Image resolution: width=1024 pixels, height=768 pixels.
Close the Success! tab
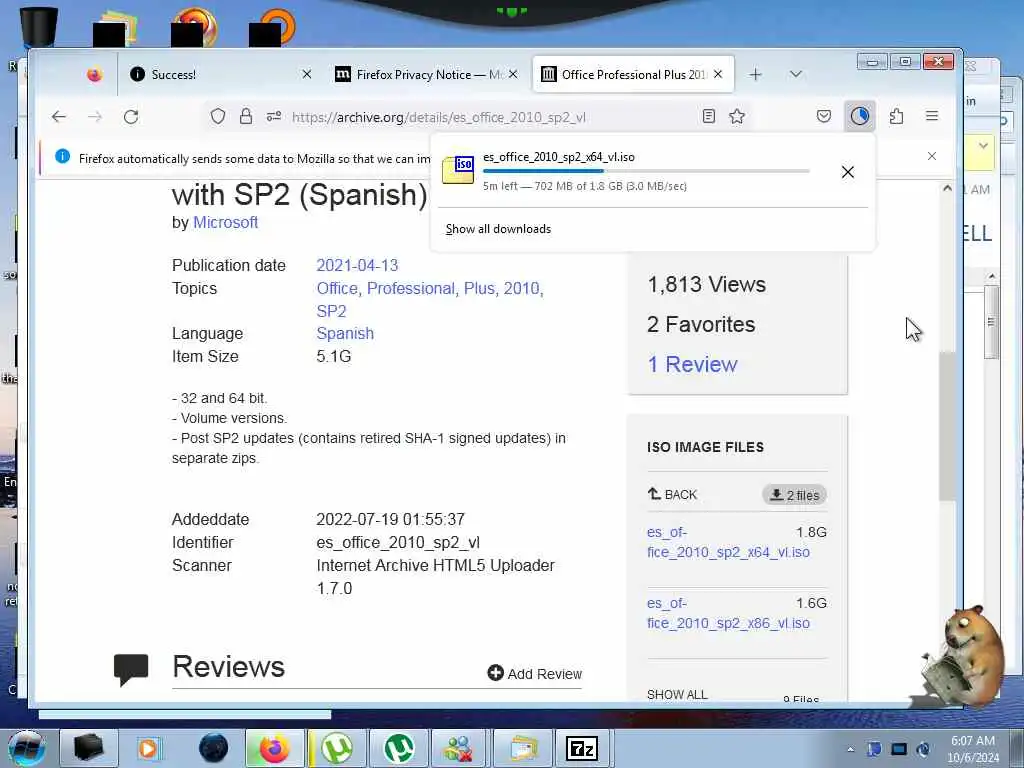point(306,74)
